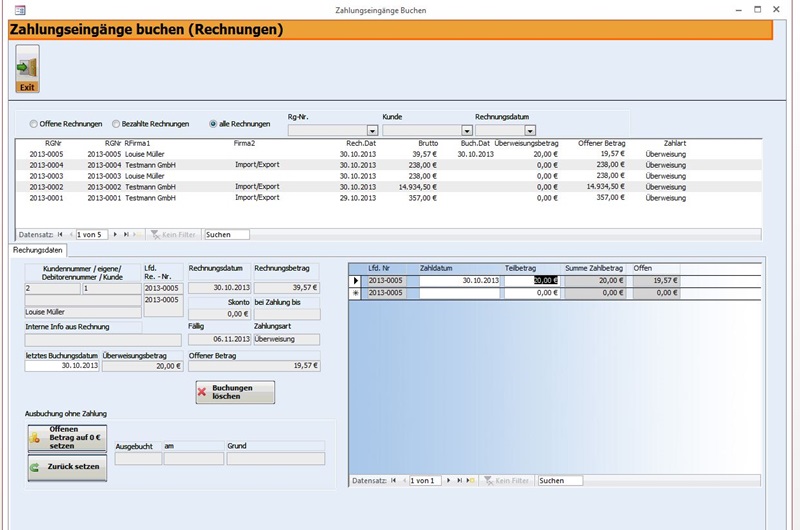The width and height of the screenshot is (800, 530).
Task: Click the Fällig date field 06.11.2013
Action: 219,339
